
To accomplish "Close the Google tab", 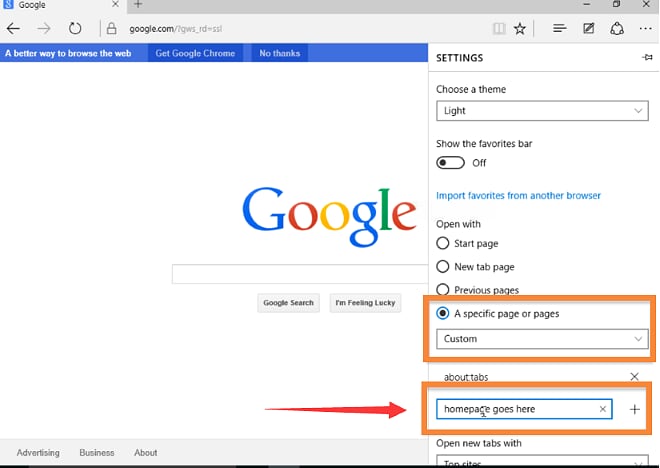I will (x=115, y=5).
